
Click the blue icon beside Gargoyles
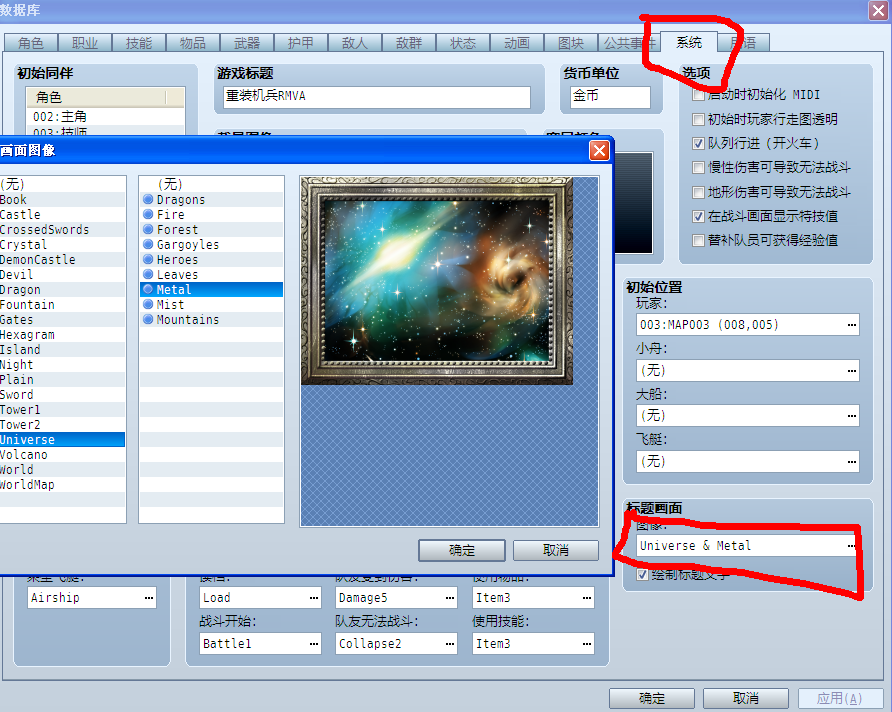pyautogui.click(x=148, y=245)
